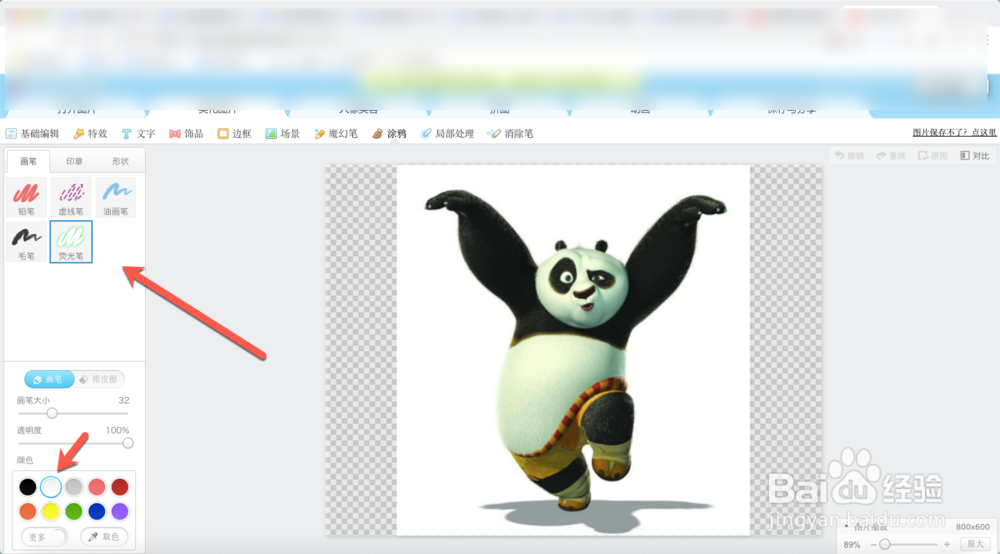Pick the orange color swatch
The width and height of the screenshot is (1000, 554).
tap(27, 511)
